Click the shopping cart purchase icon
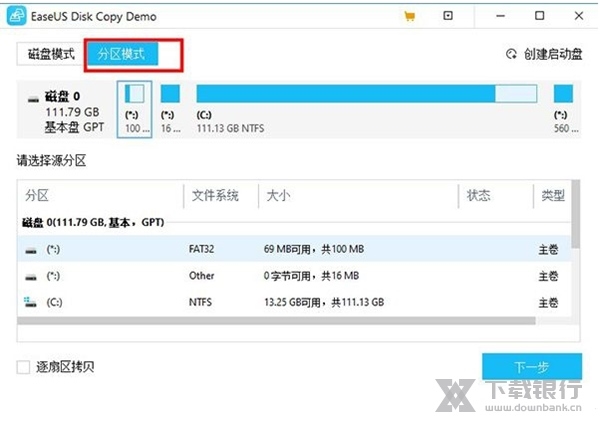600x421 pixels. [410, 17]
